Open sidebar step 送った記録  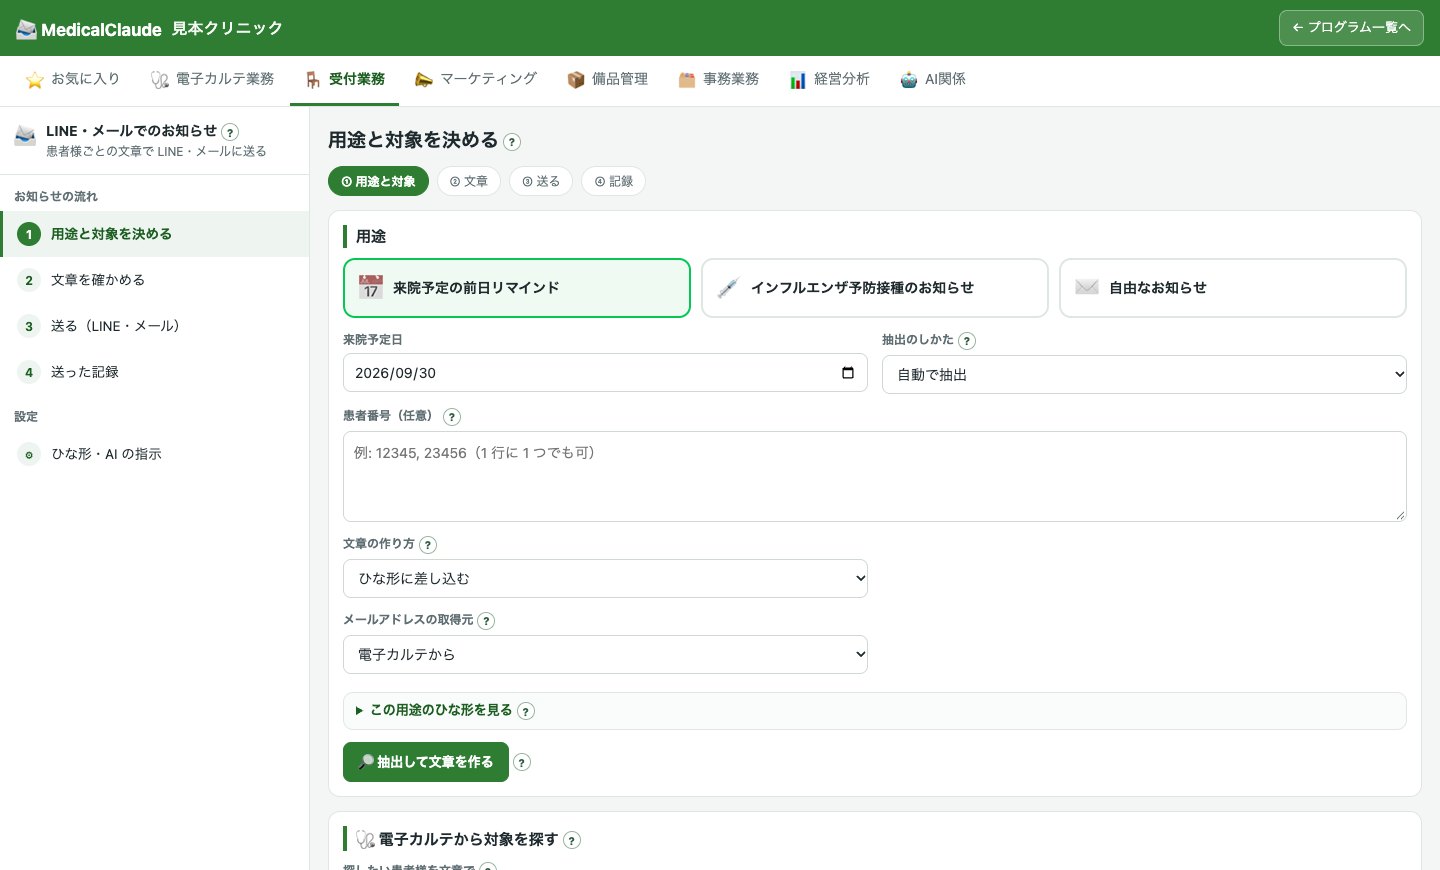(x=155, y=372)
